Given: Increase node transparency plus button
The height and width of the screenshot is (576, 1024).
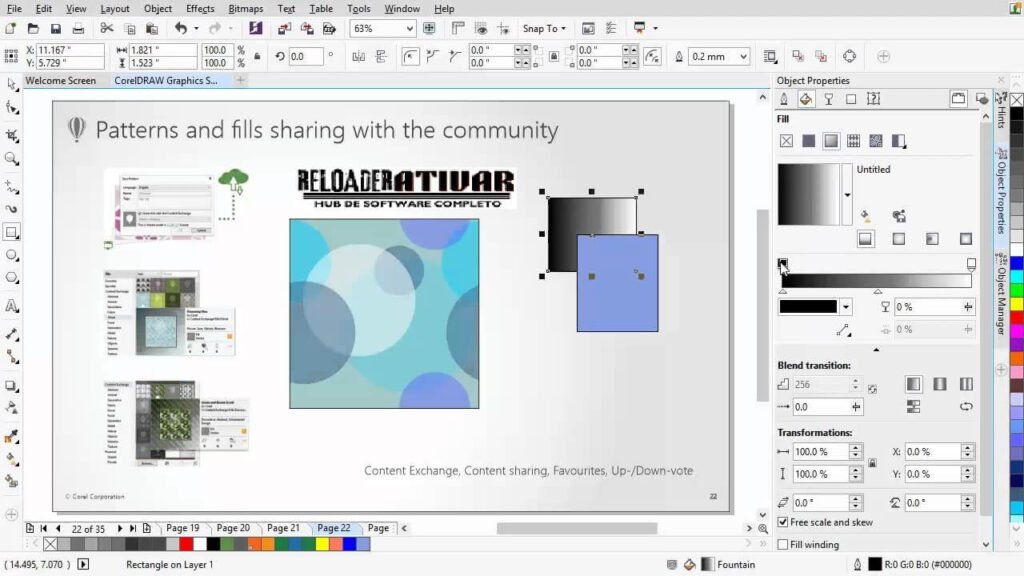Looking at the screenshot, I should pos(968,307).
